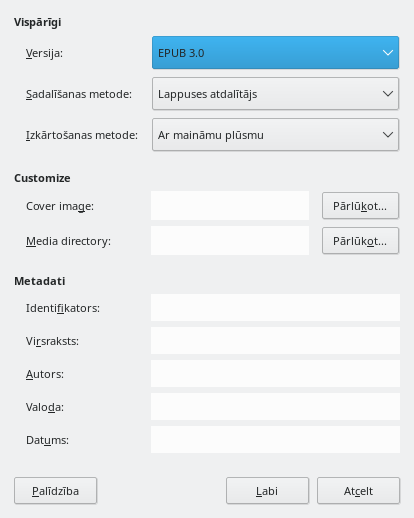Focus the Datums text field
Image resolution: width=414 pixels, height=518 pixels.
pyautogui.click(x=275, y=440)
